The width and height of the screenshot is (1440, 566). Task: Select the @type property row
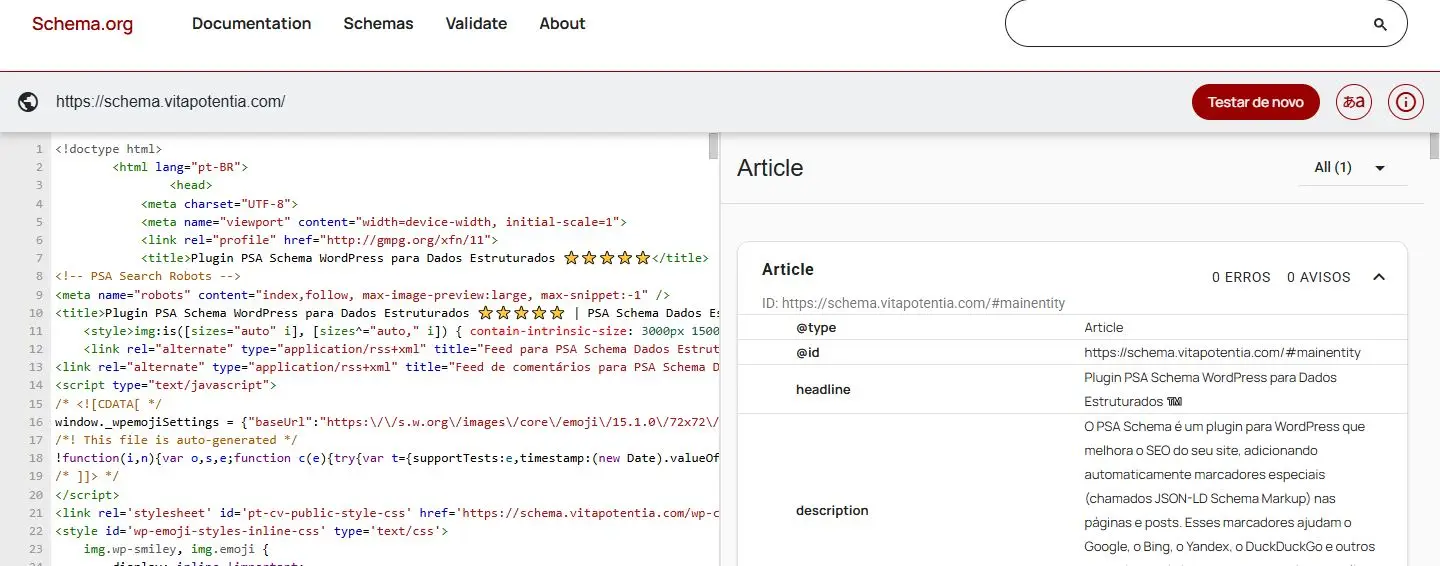coord(1072,327)
